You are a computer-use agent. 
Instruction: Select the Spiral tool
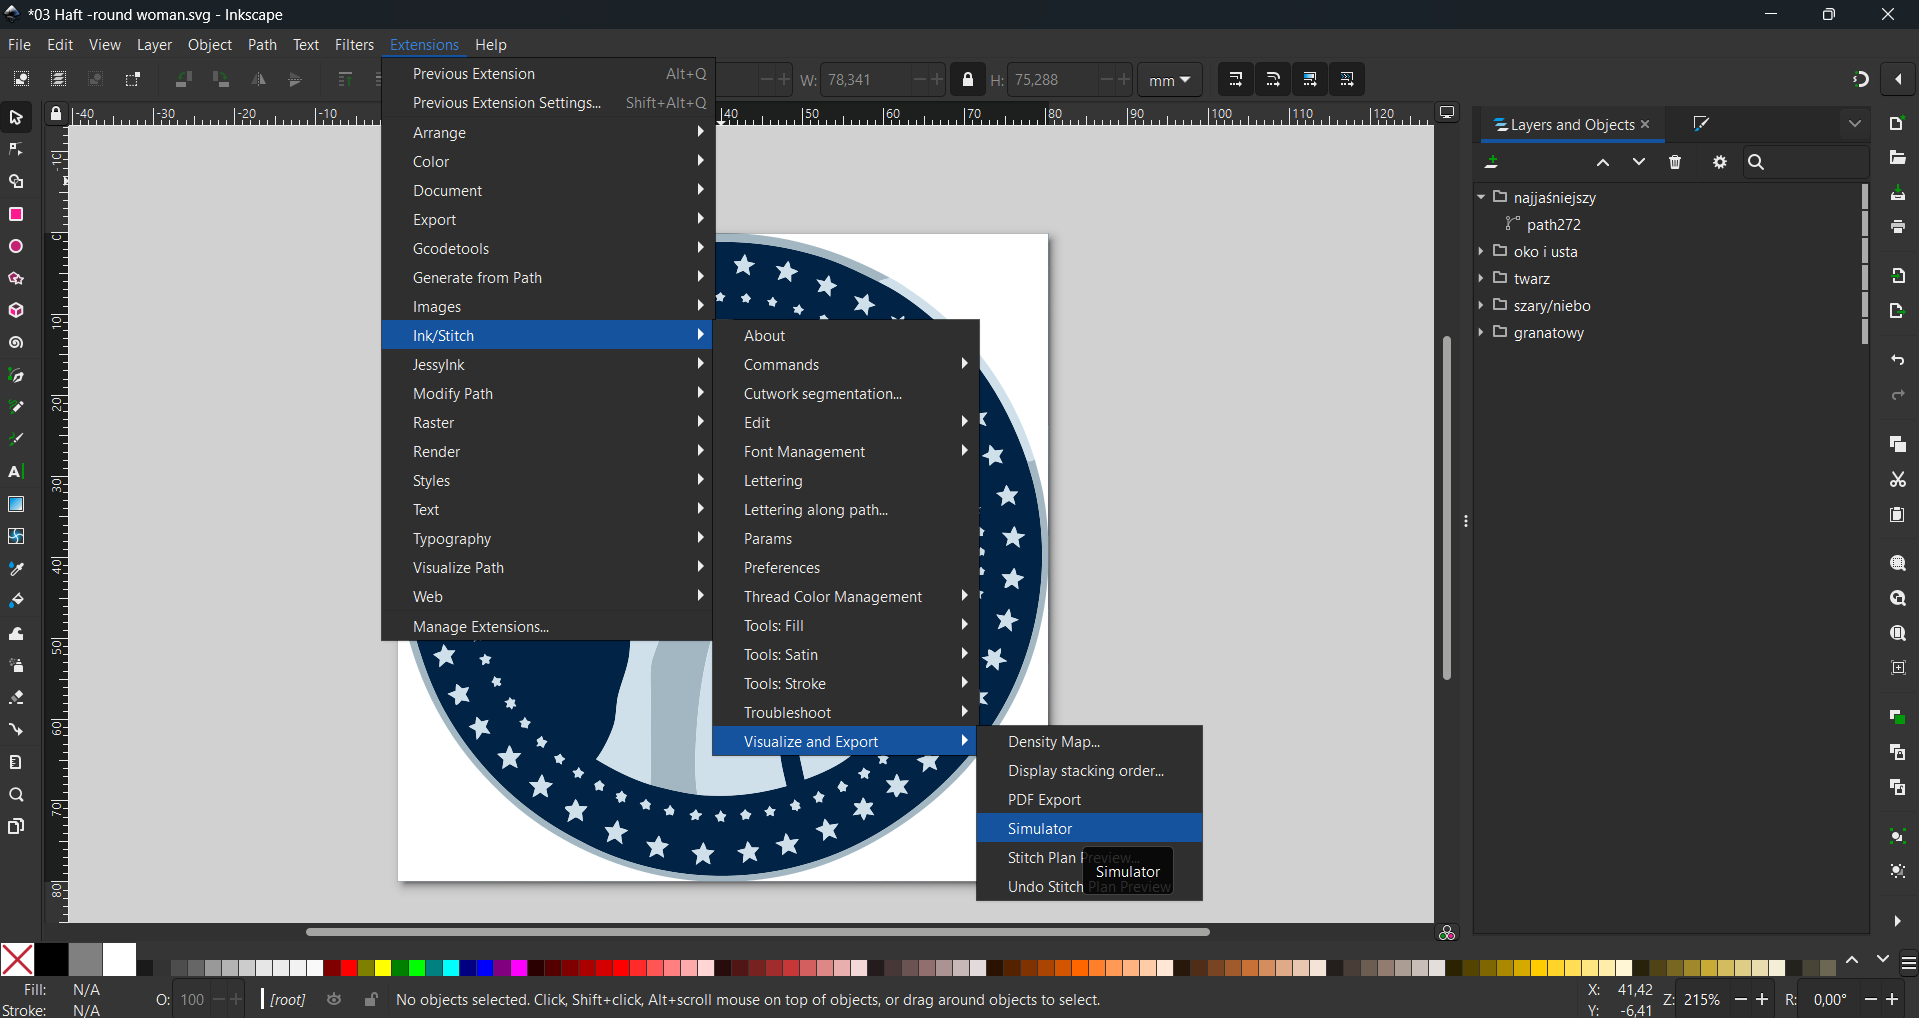click(16, 343)
